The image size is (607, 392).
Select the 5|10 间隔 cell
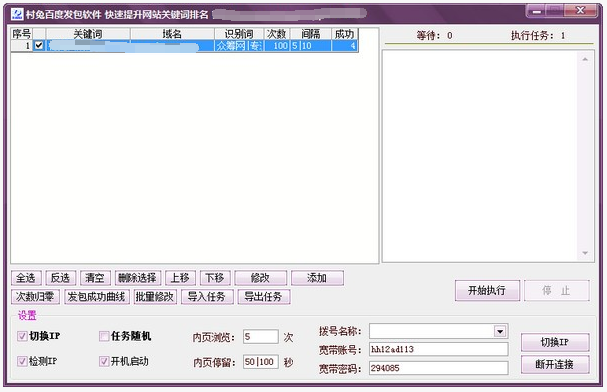point(310,46)
